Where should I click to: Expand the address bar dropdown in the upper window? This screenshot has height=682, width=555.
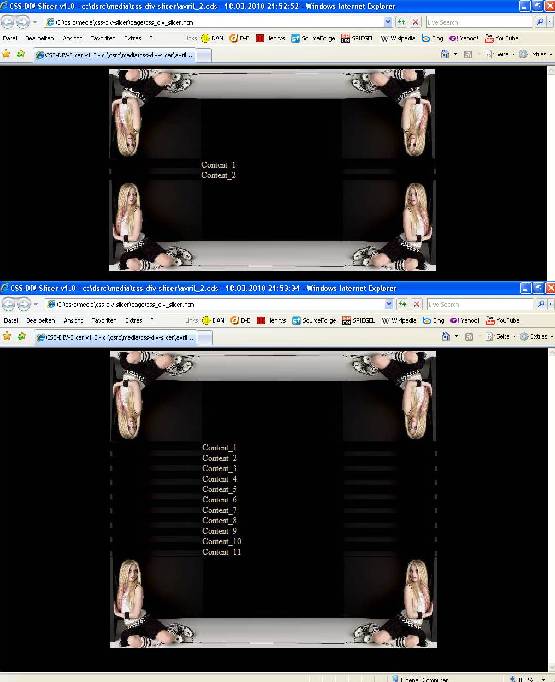pyautogui.click(x=388, y=22)
